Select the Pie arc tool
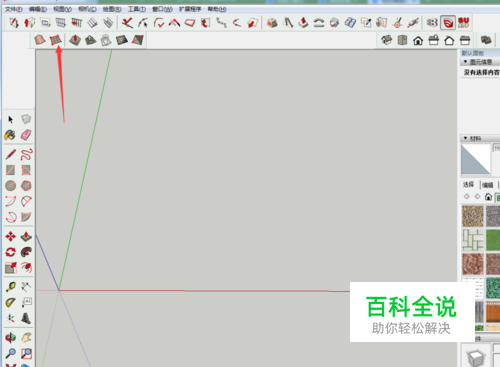The width and height of the screenshot is (500, 367). pyautogui.click(x=26, y=201)
